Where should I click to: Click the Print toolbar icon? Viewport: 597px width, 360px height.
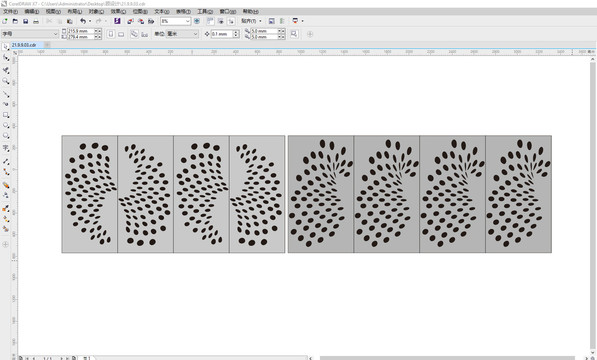point(36,21)
